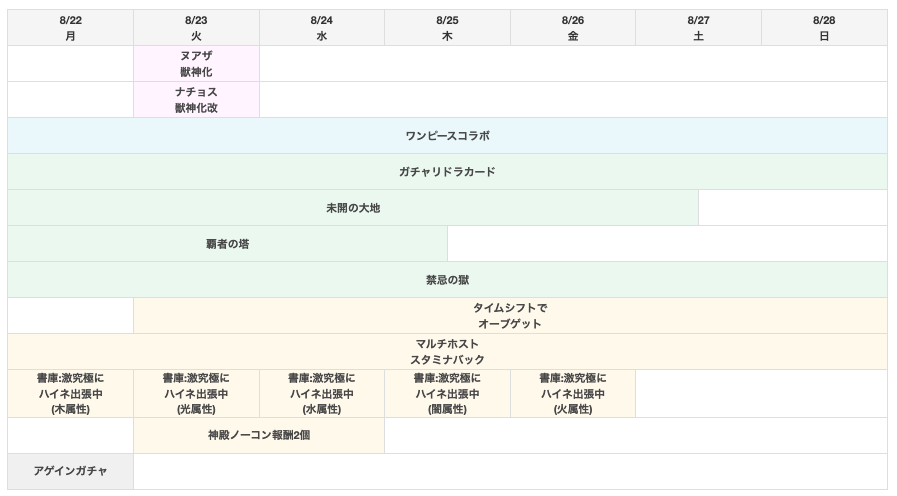Open the ガチャリドラカード event bar
Screen dimensions: 897x496
[x=447, y=172]
